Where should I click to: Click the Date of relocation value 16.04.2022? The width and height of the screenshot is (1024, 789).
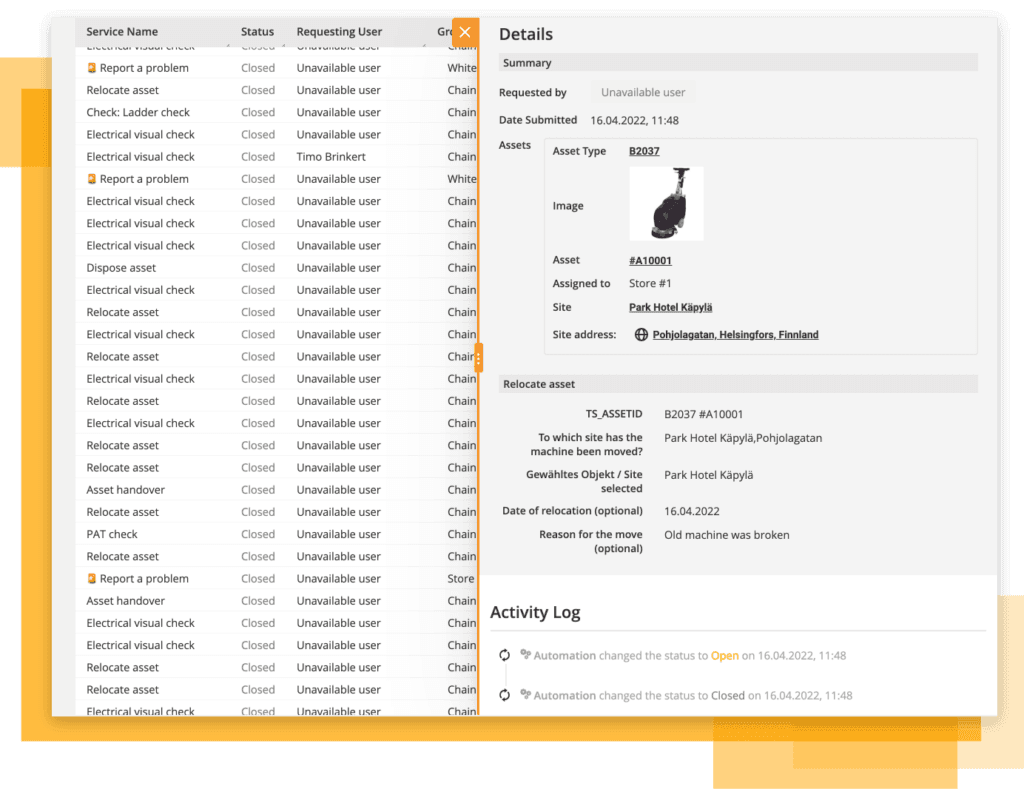[692, 511]
